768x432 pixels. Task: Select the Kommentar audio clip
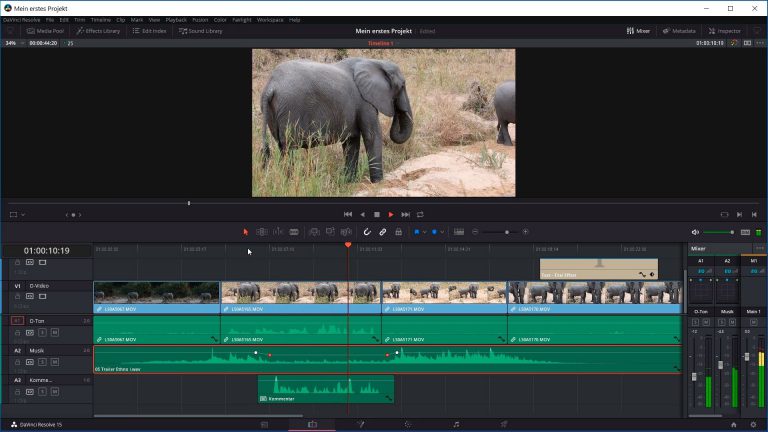326,389
